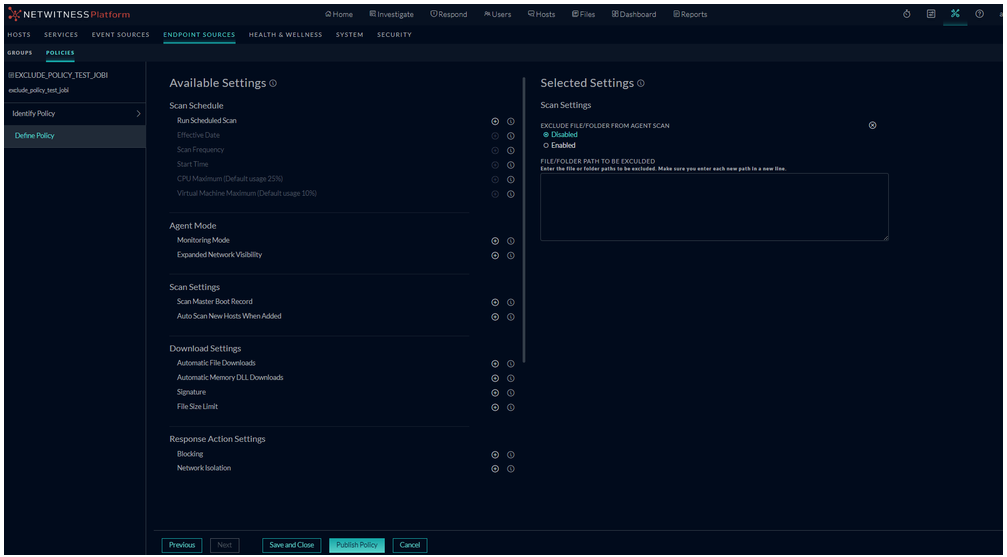Show info for File Size Limit

(511, 407)
